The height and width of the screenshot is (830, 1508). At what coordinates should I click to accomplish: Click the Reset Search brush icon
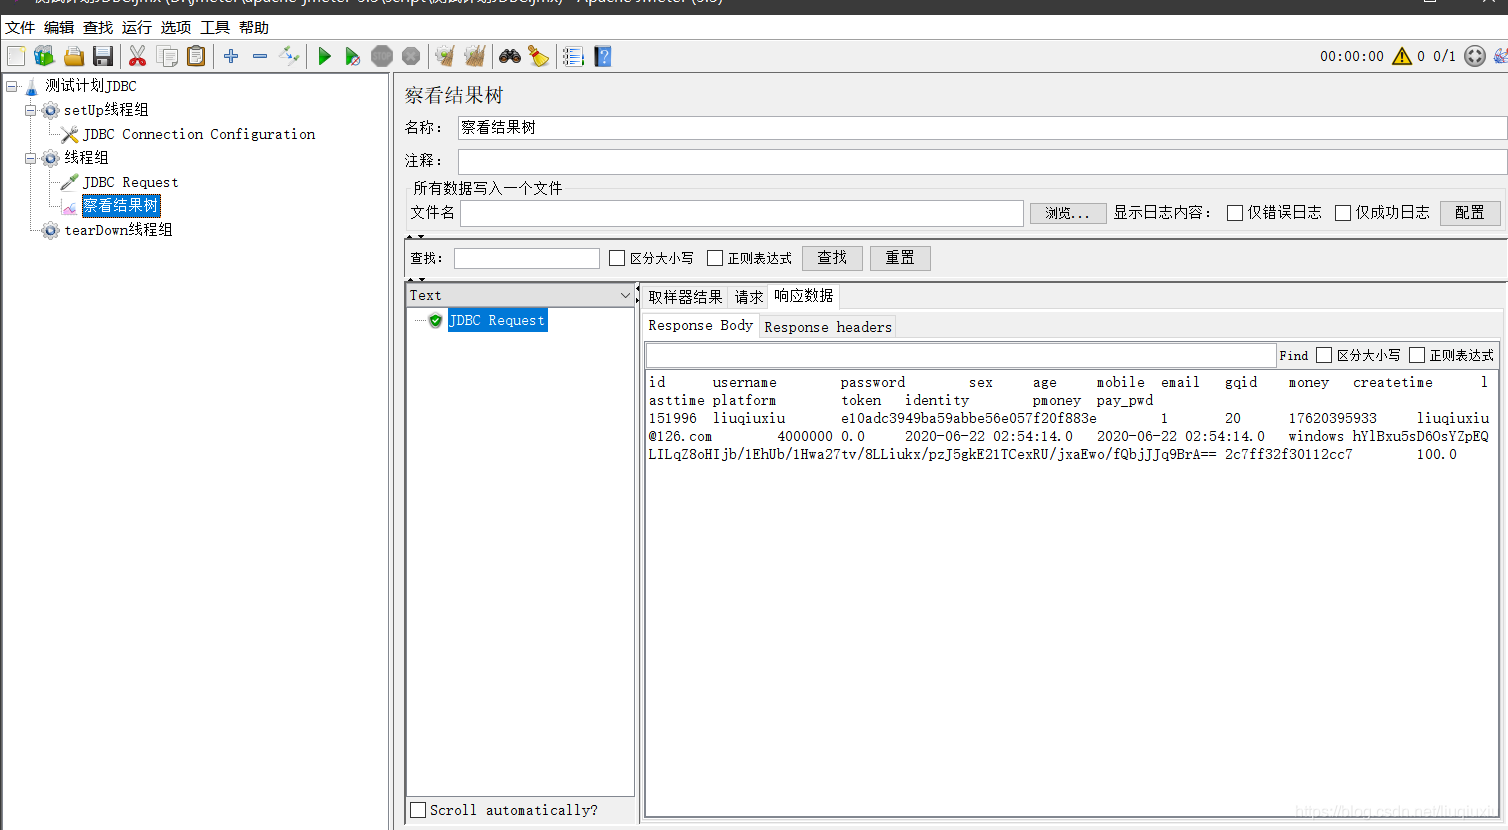tap(539, 56)
